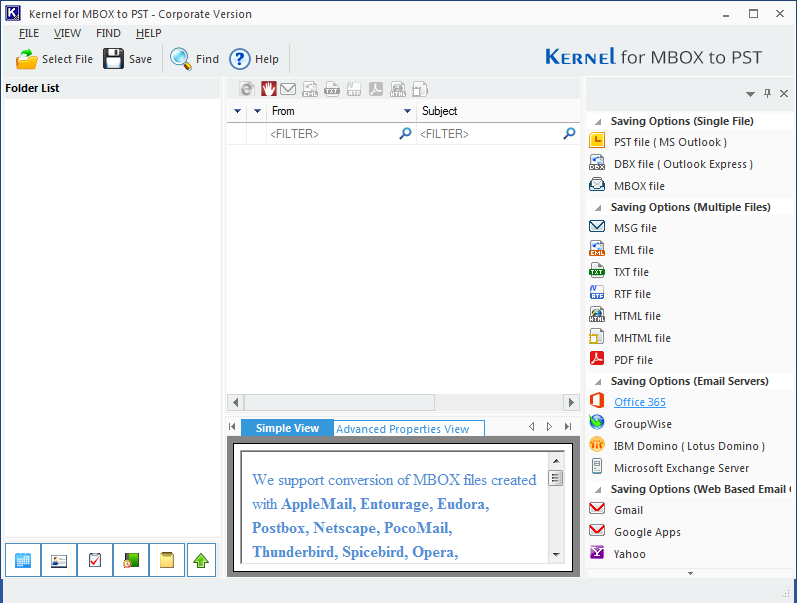797x603 pixels.
Task: Click the Save floppy disk button
Action: (128, 59)
